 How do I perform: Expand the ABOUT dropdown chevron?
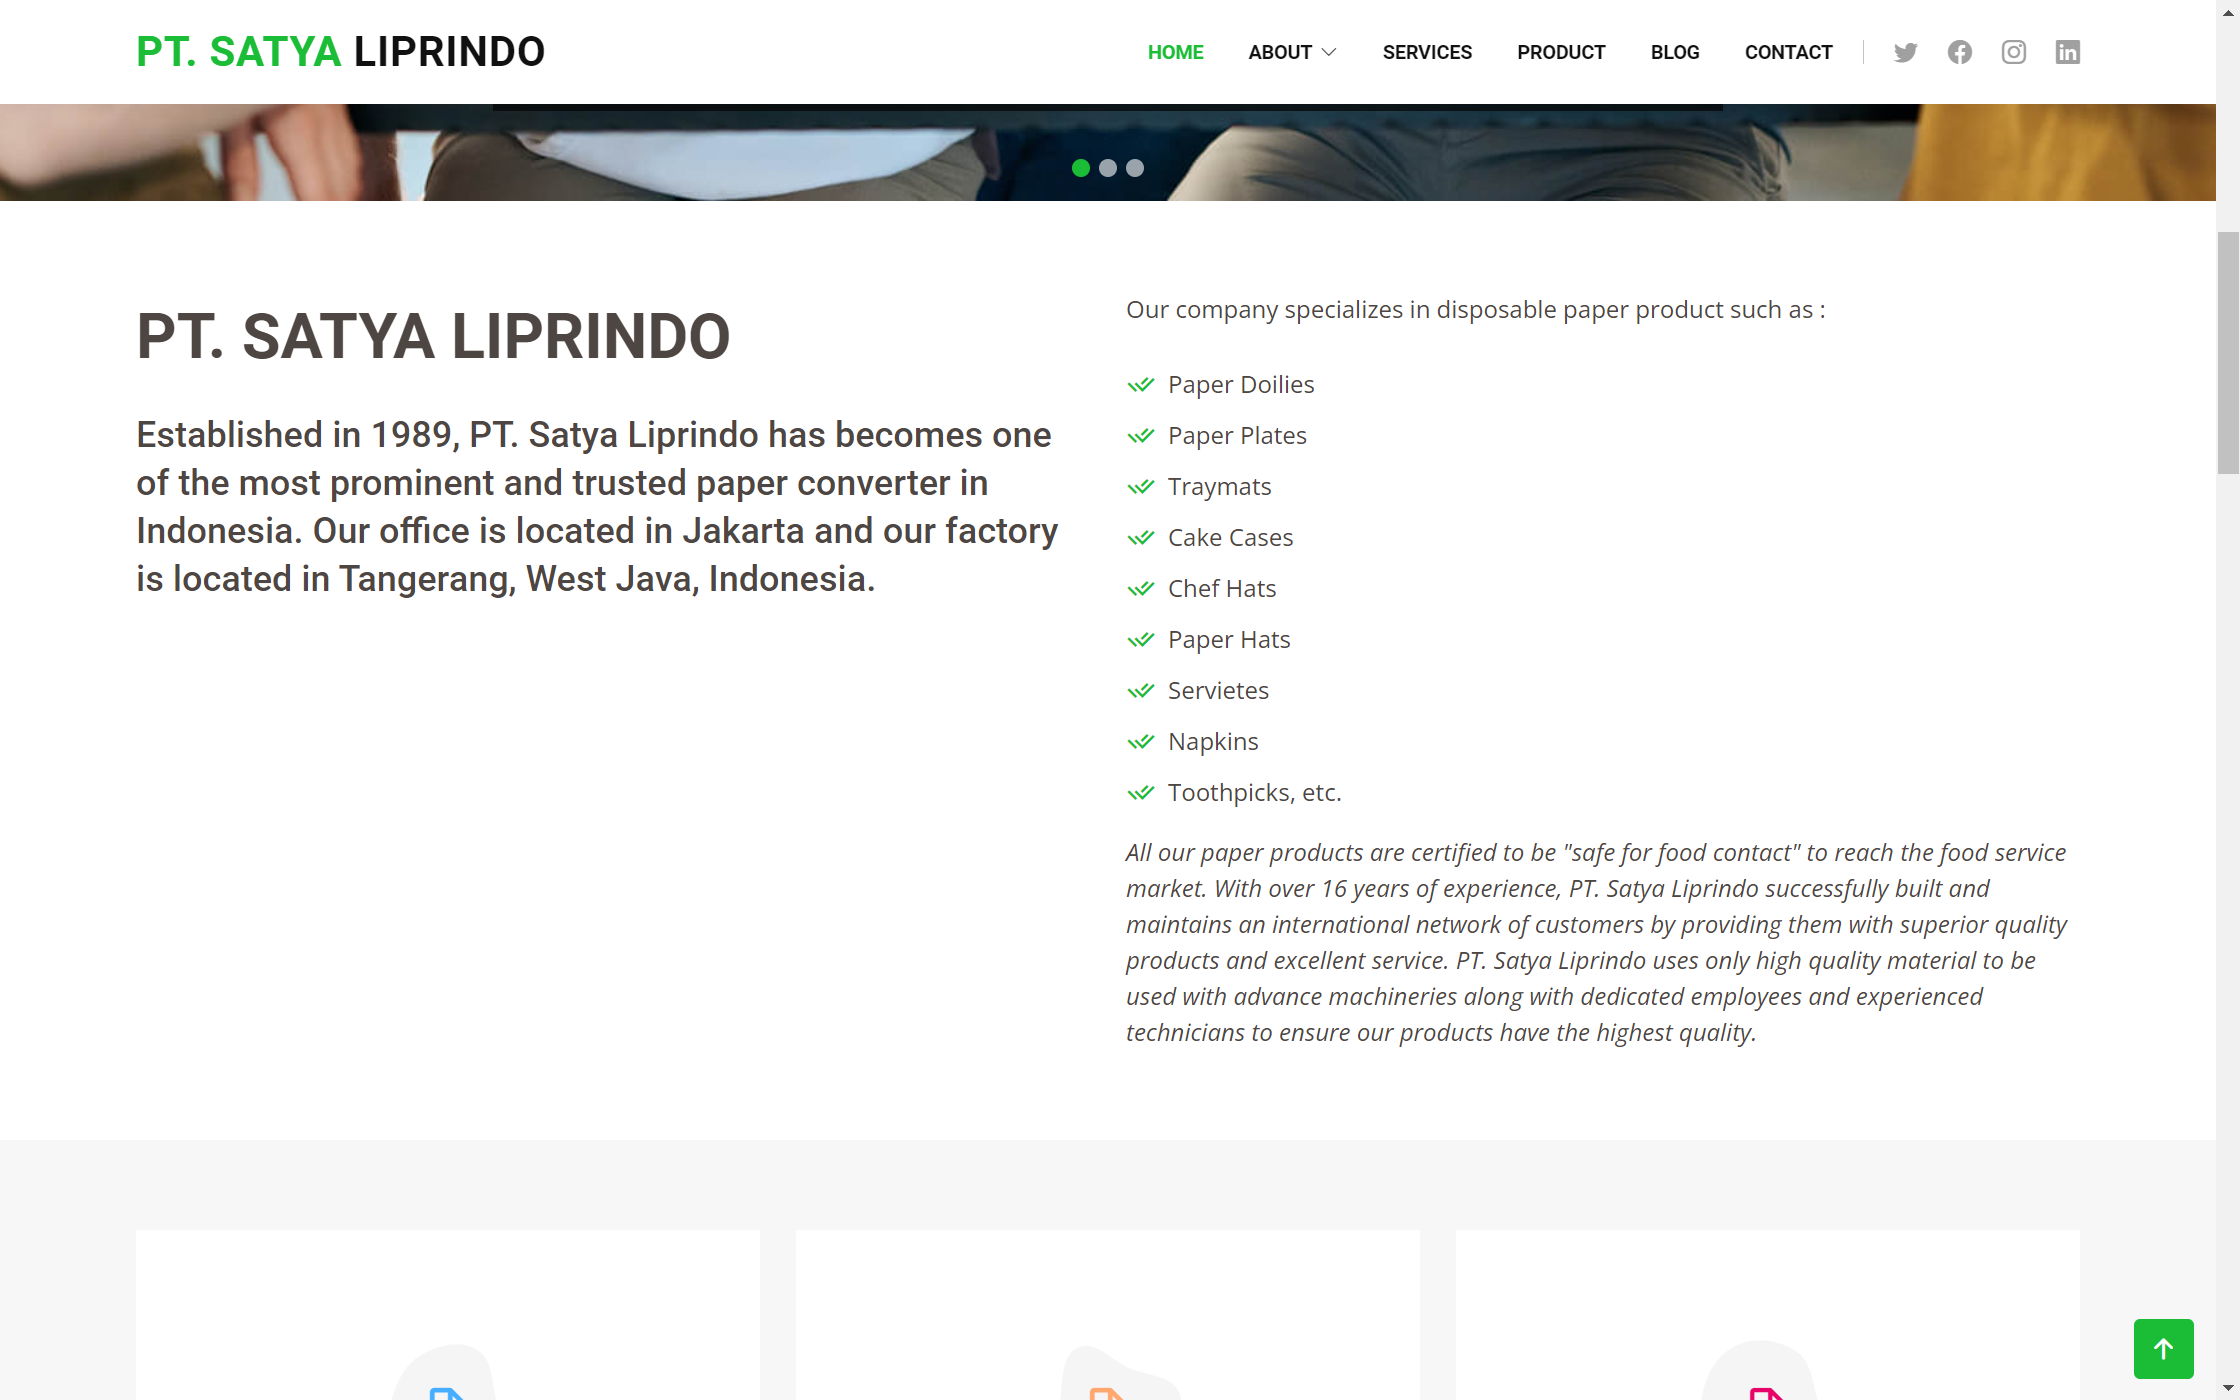[1329, 52]
